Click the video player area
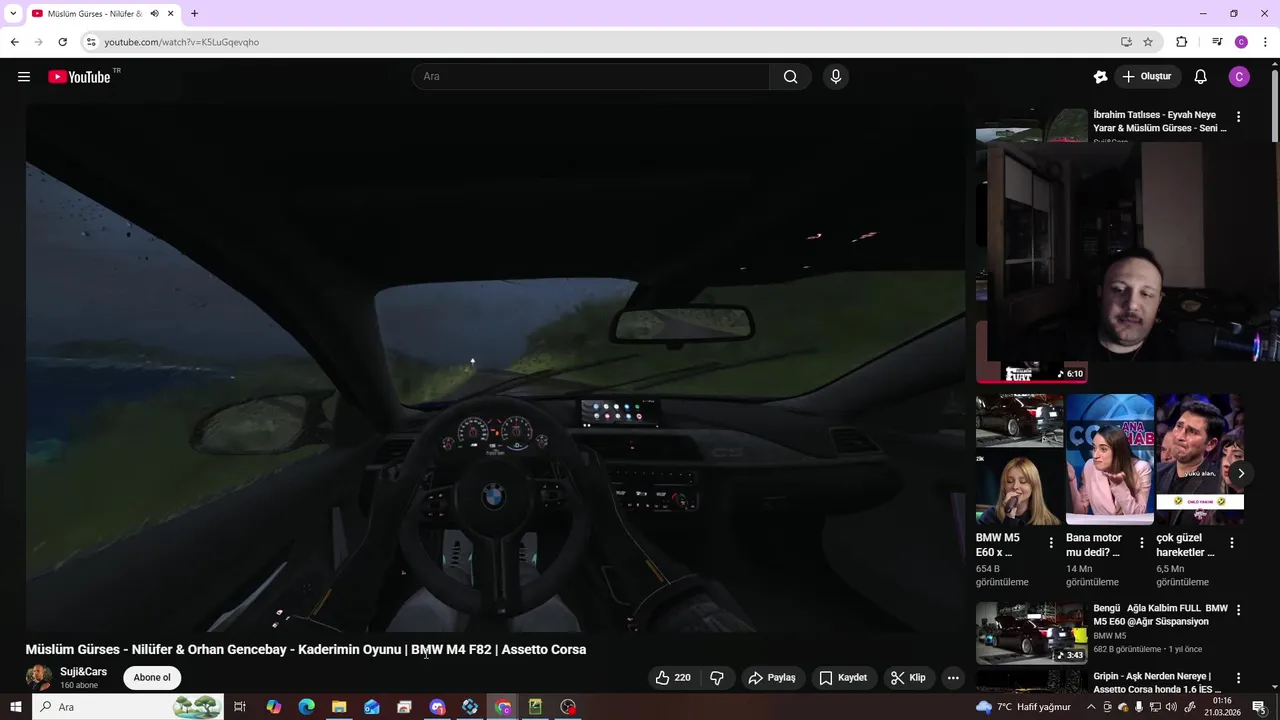The width and height of the screenshot is (1280, 720). point(495,368)
